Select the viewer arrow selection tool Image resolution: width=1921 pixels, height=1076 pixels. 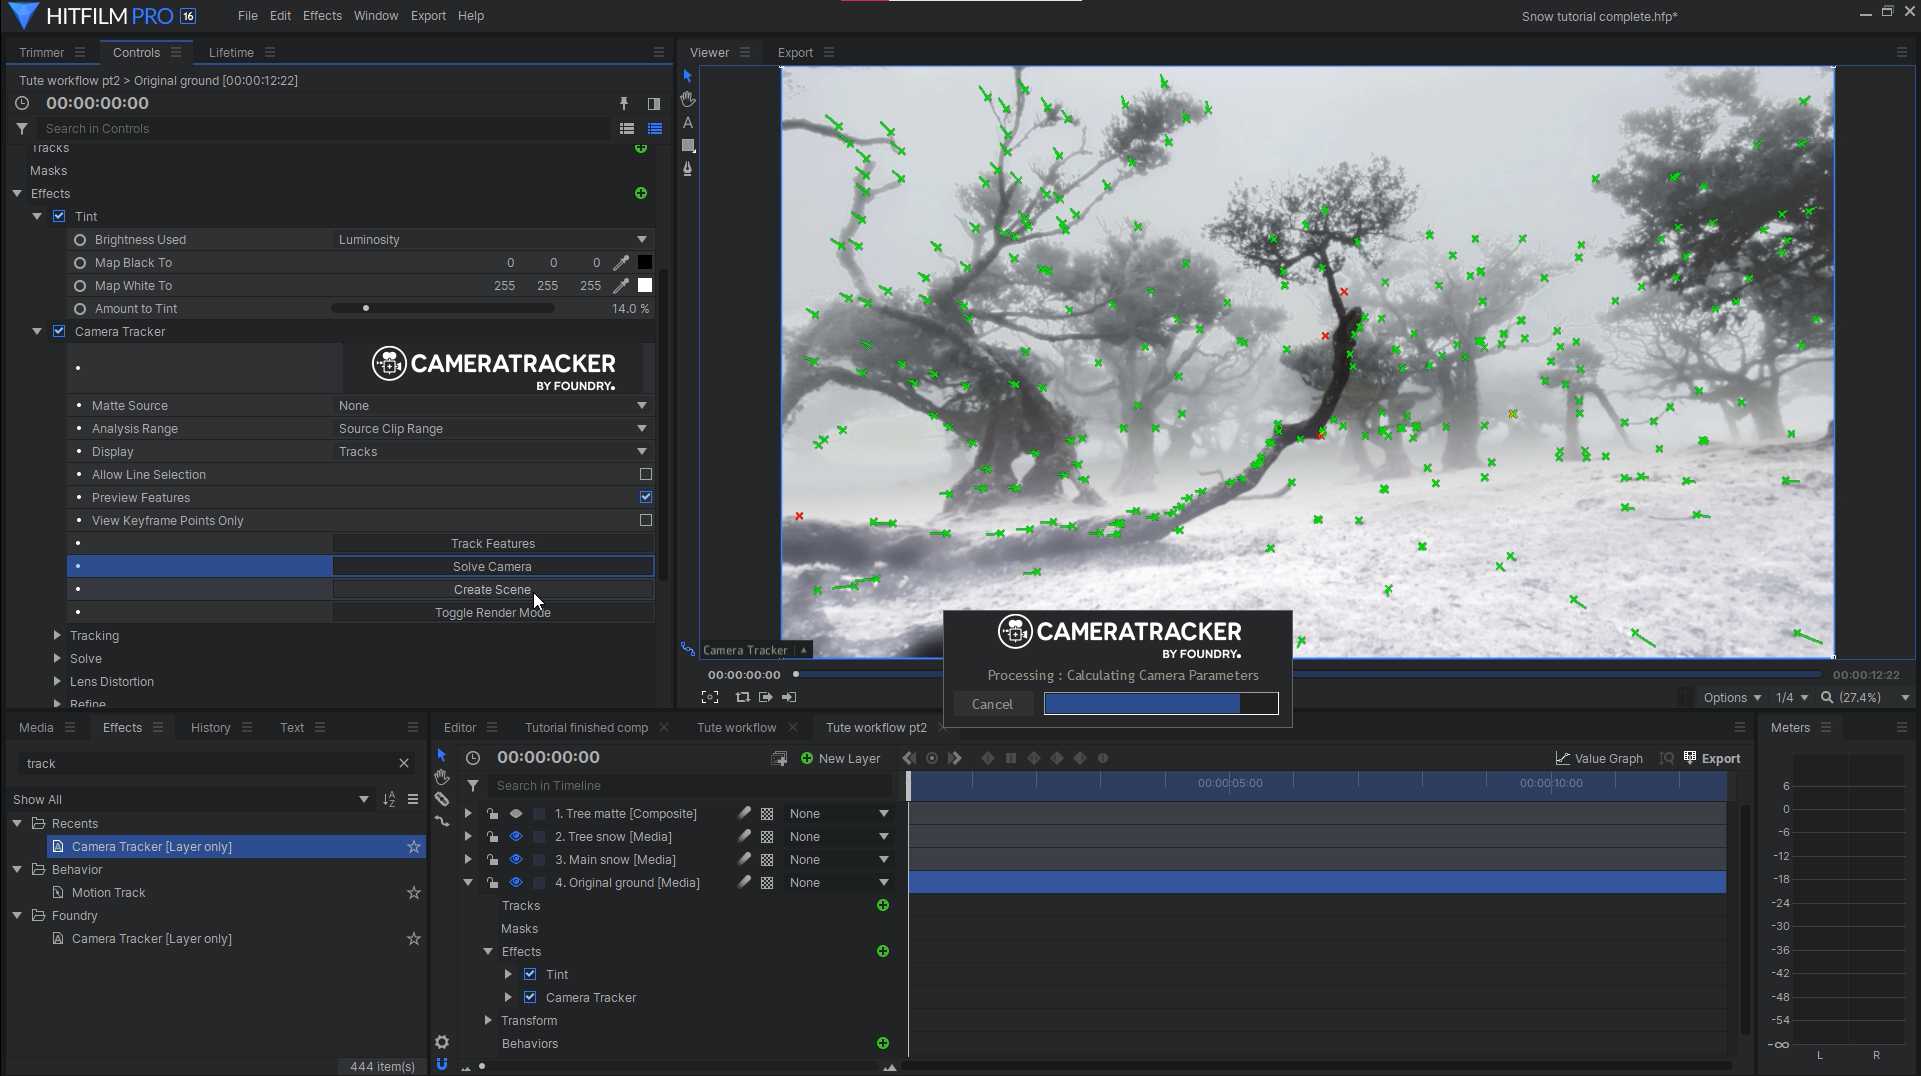[x=687, y=76]
